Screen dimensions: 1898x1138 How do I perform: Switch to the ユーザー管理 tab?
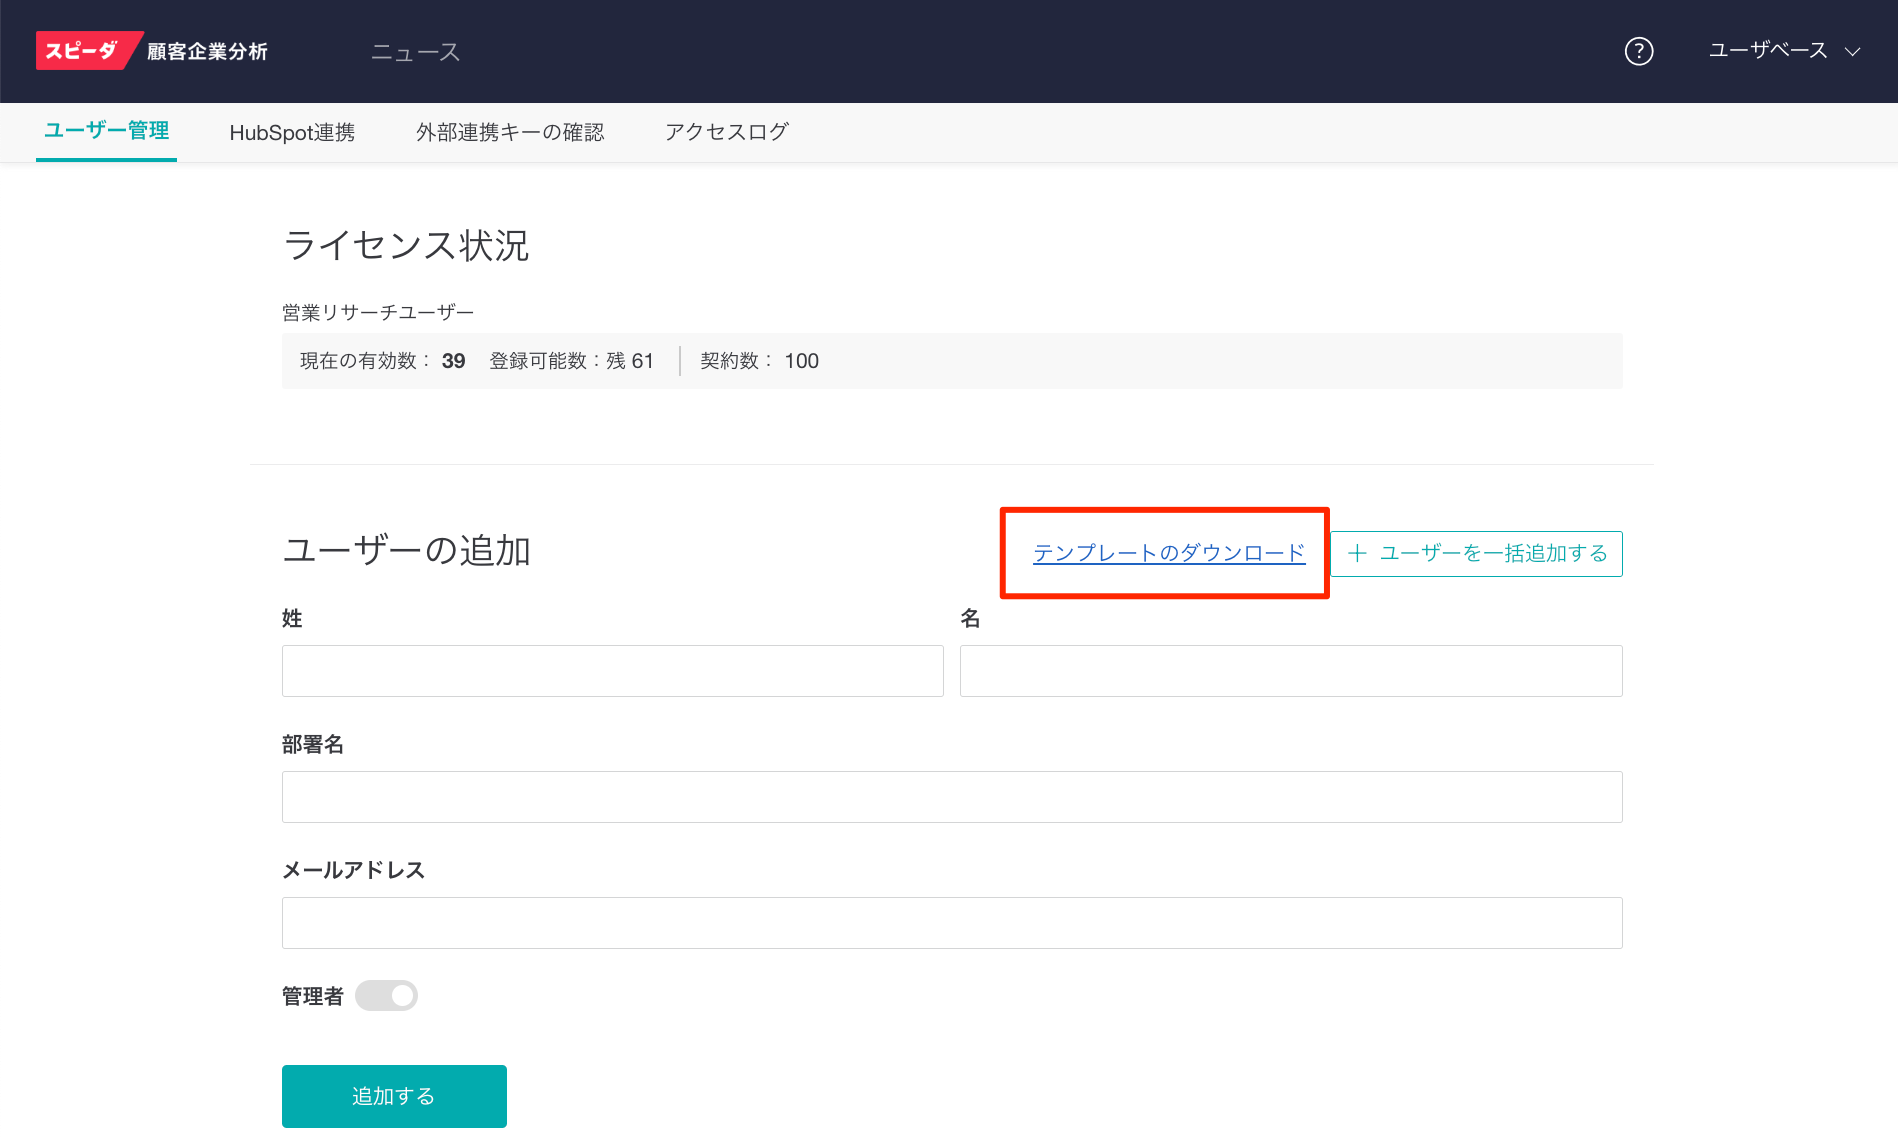pos(106,131)
